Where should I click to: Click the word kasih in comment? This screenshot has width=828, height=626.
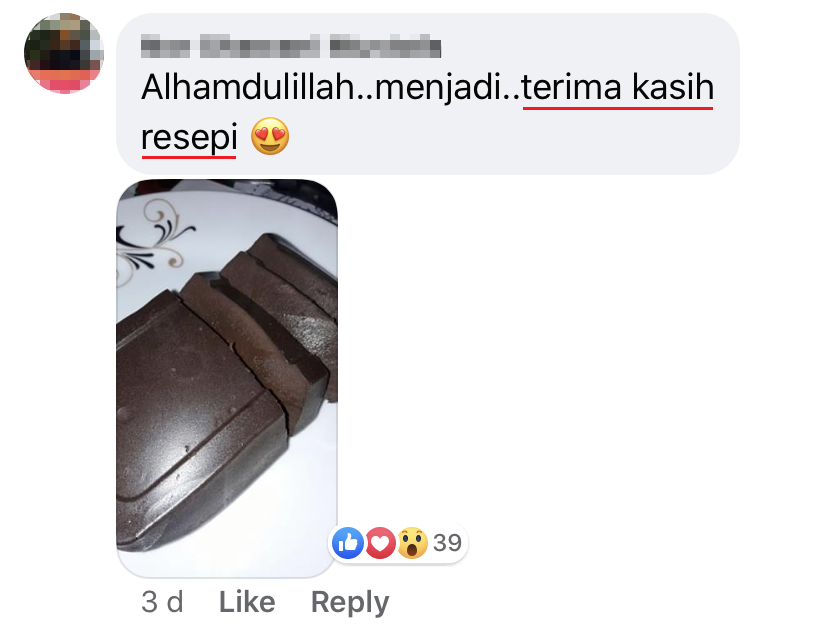tap(673, 88)
